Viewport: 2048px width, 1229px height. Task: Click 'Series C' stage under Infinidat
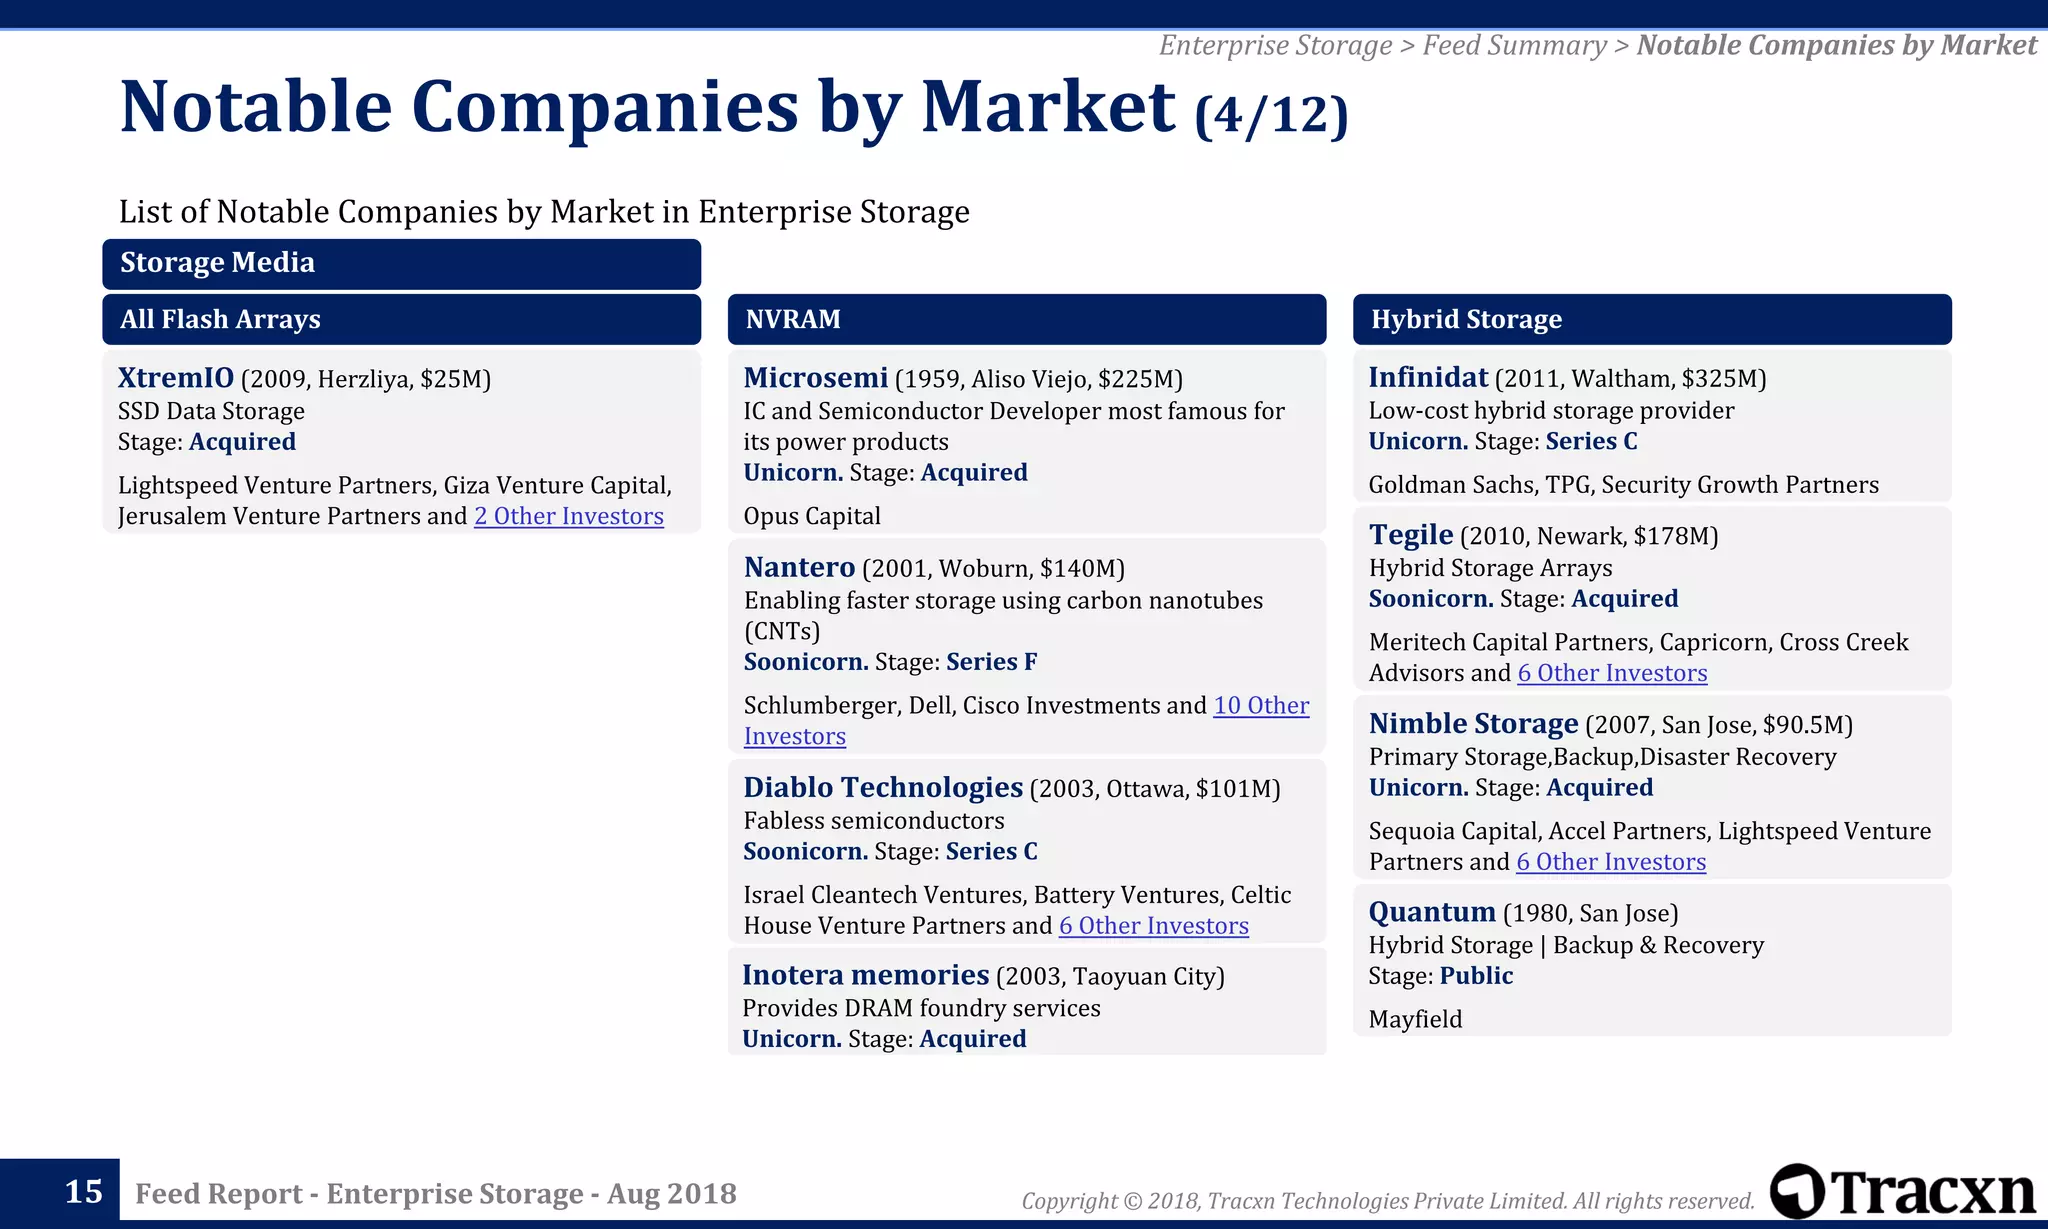1591,441
